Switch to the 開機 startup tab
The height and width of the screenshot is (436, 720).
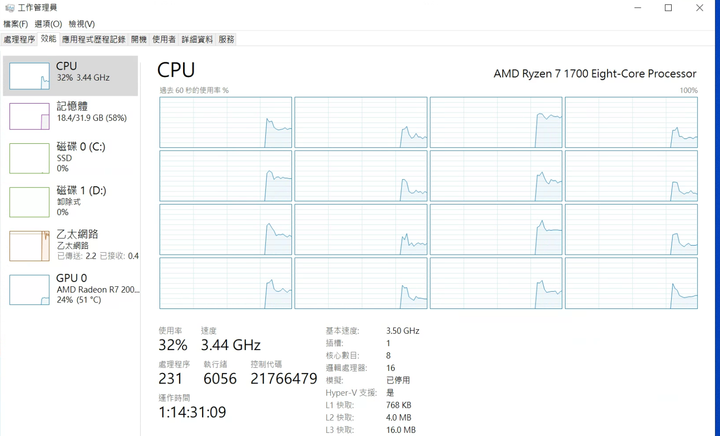pyautogui.click(x=139, y=39)
